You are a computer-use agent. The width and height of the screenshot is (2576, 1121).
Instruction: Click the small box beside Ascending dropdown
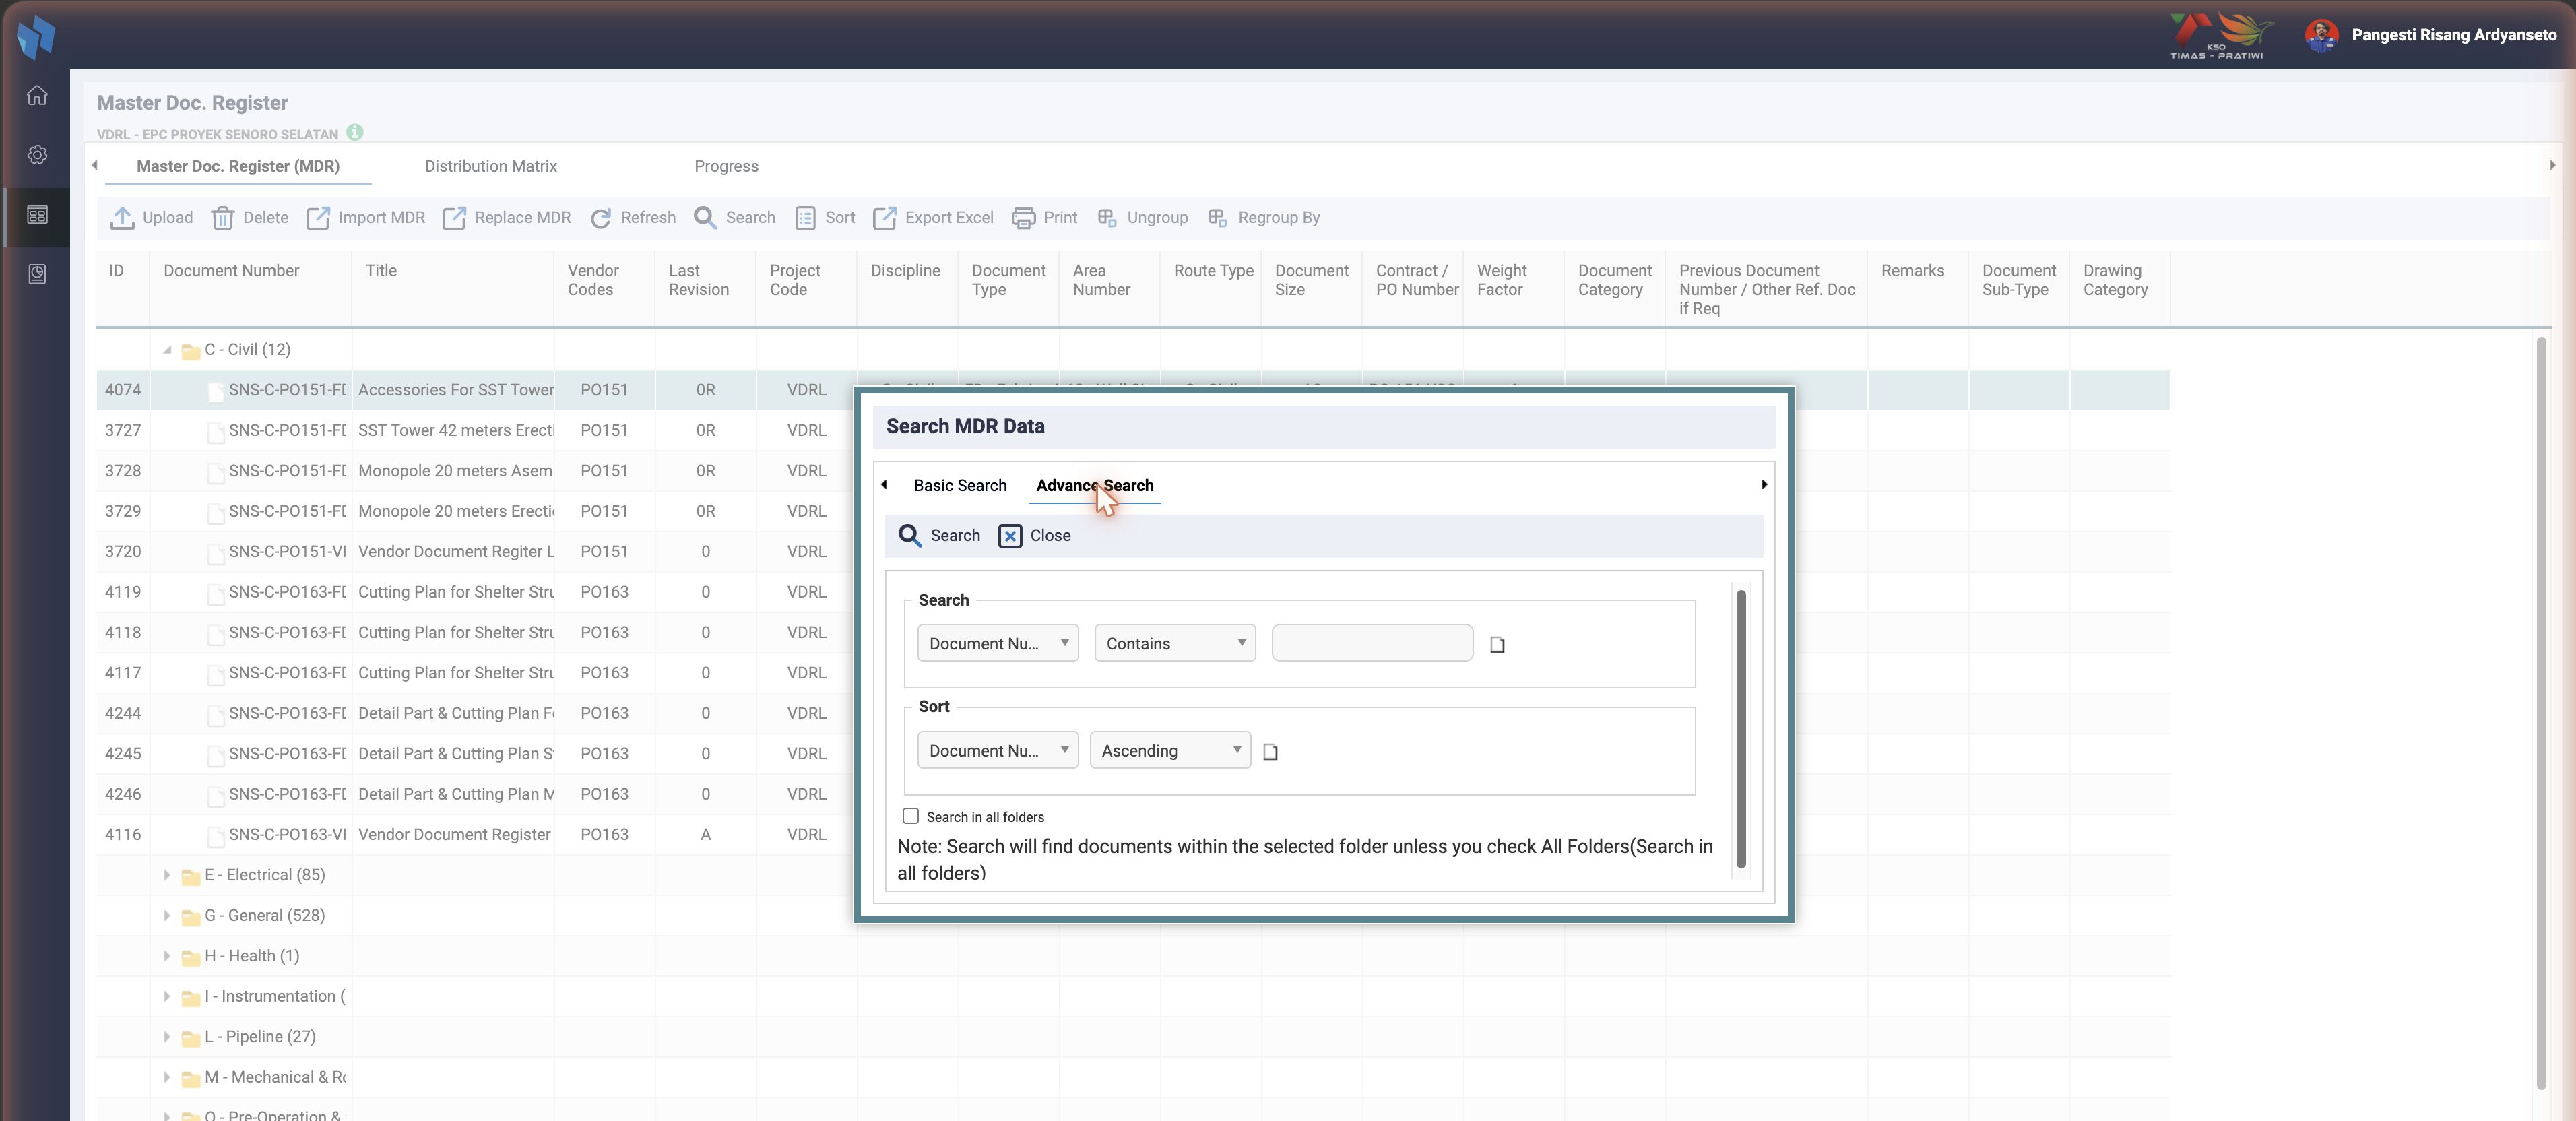pos(1270,752)
